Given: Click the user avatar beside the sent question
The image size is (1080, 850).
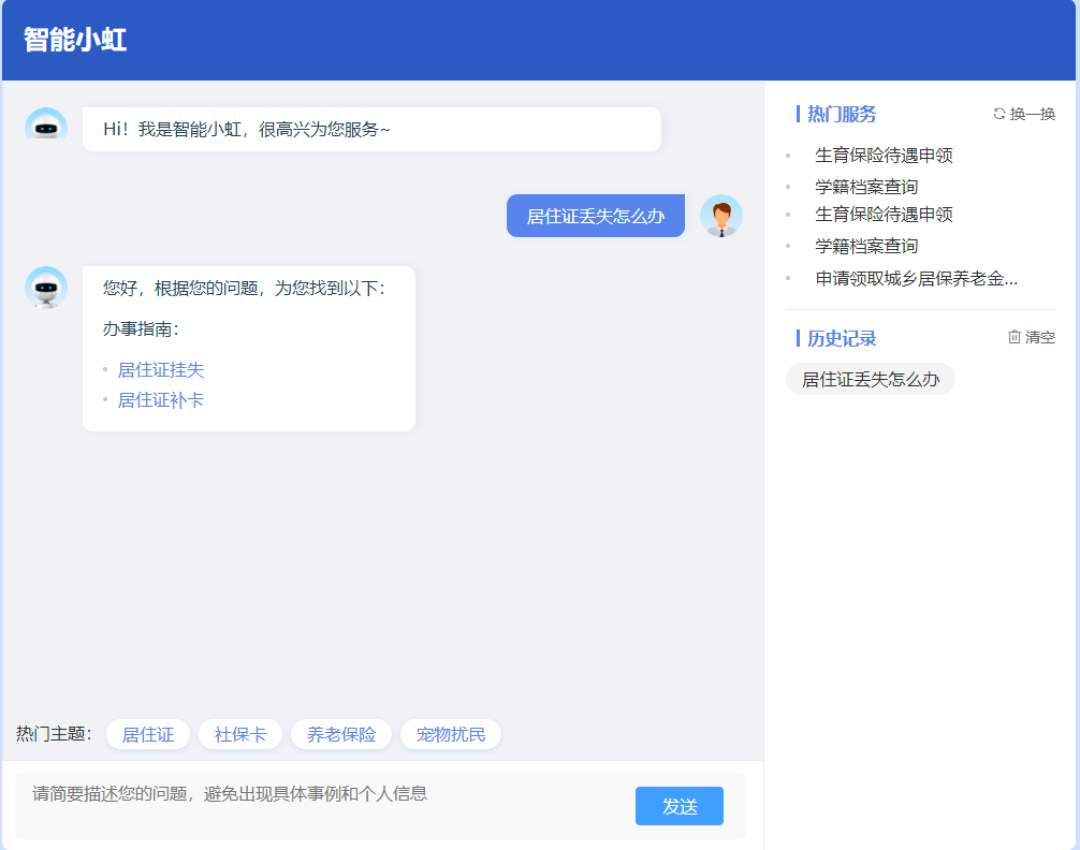Looking at the screenshot, I should (x=721, y=214).
